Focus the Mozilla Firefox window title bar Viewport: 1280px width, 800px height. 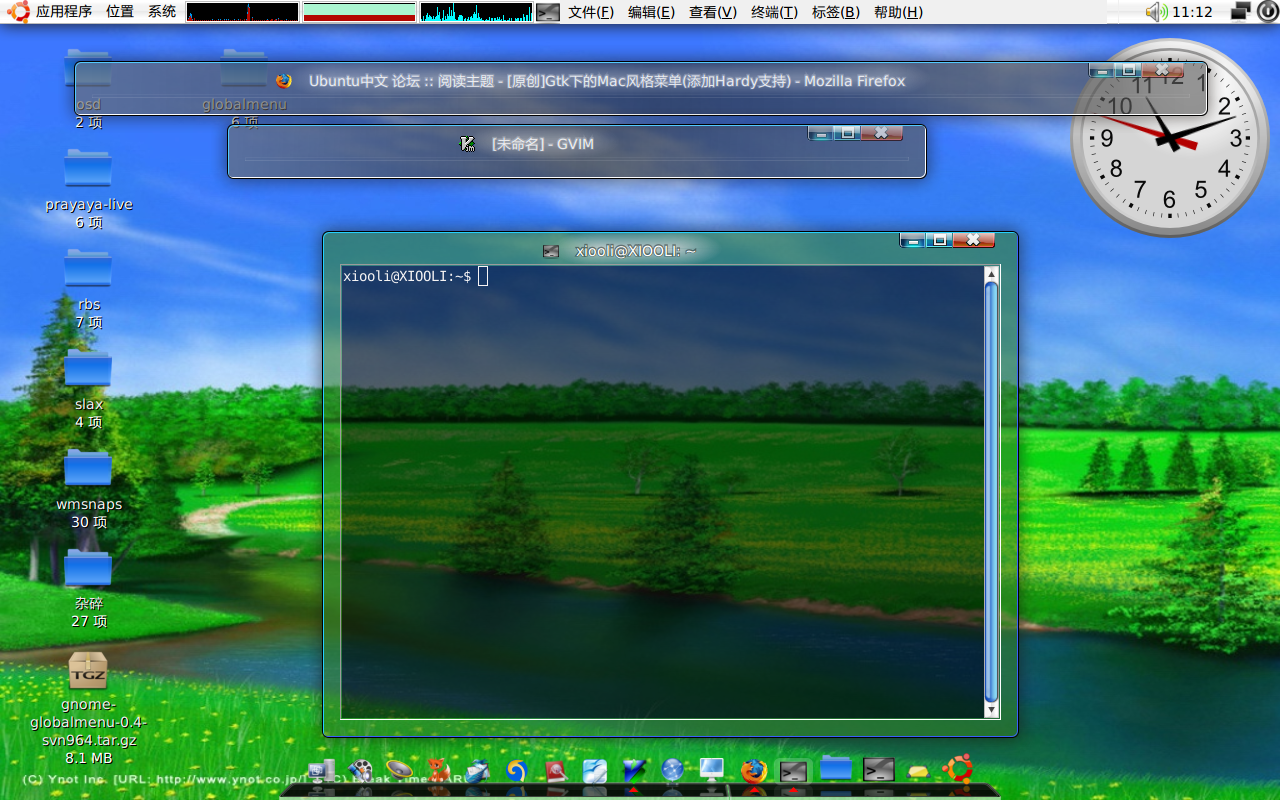tap(606, 81)
